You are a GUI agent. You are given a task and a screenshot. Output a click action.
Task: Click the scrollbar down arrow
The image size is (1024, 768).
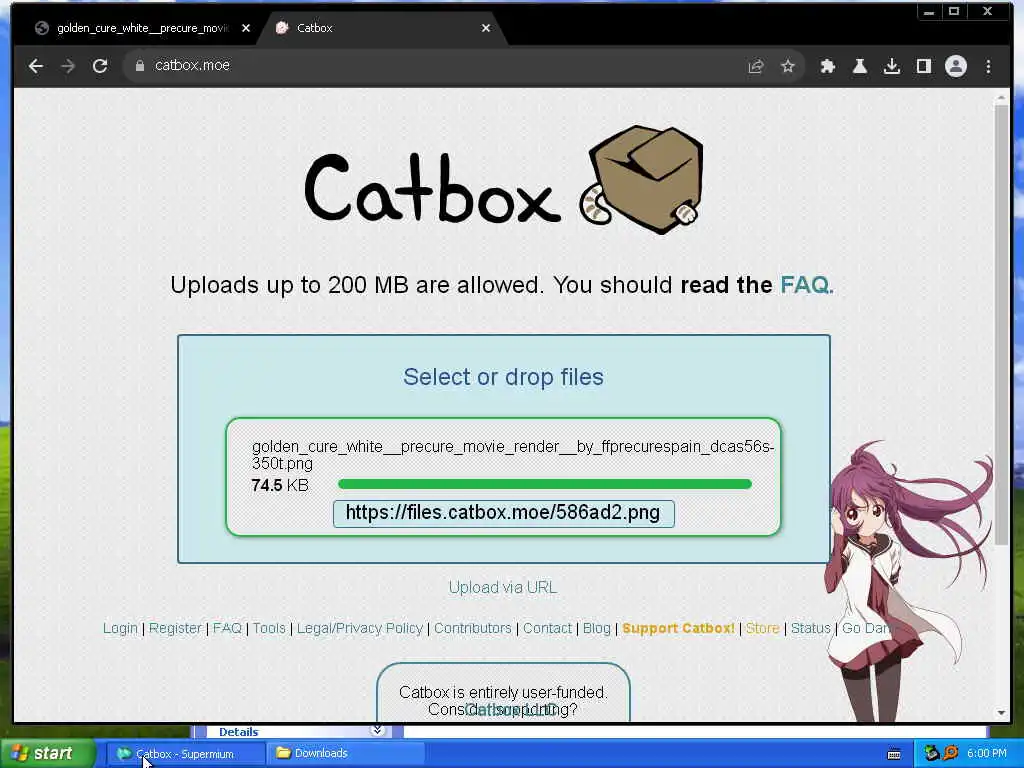[x=1002, y=712]
